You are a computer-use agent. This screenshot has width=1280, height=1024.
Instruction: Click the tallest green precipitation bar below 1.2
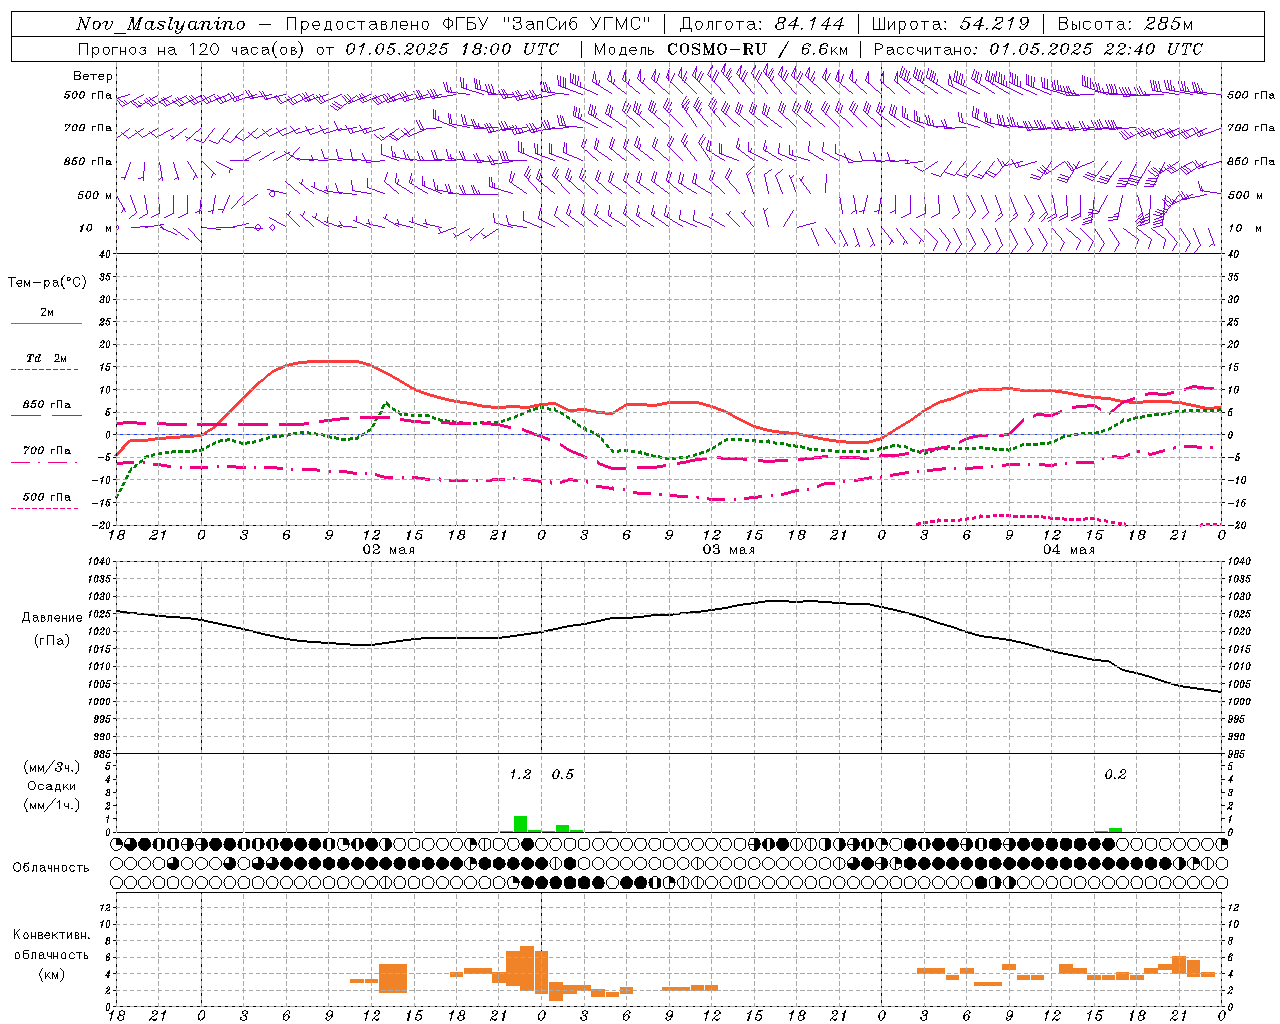click(520, 824)
